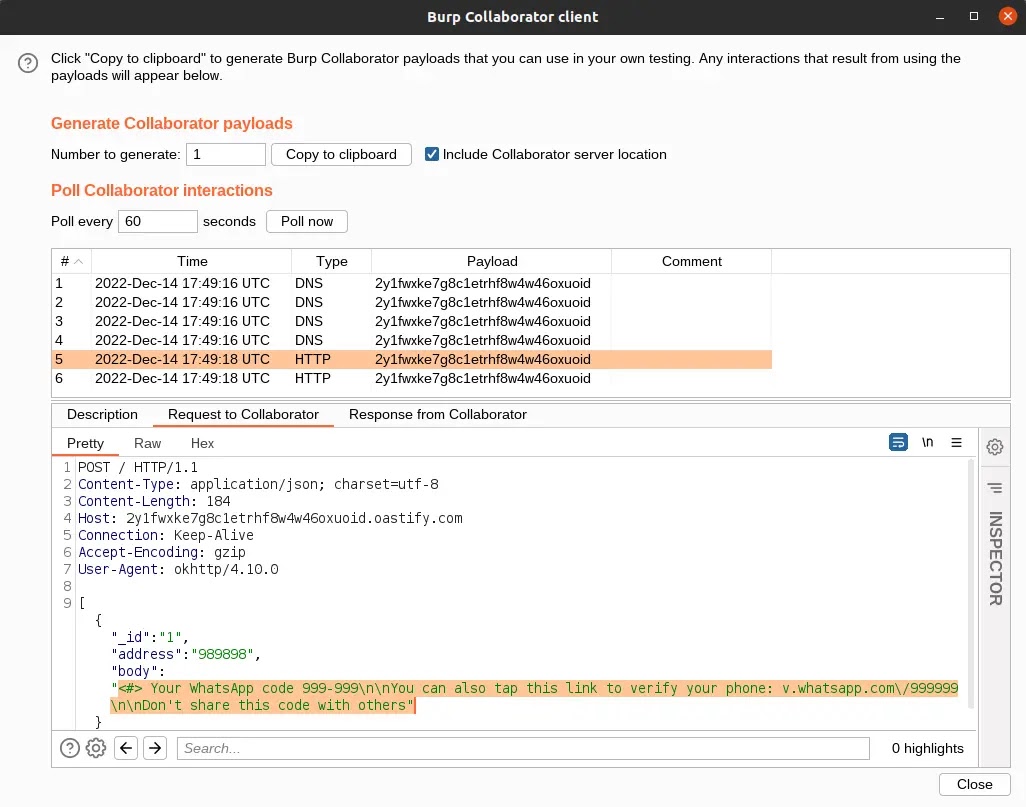The image size is (1026, 807).
Task: Click the Content-Type application/json line
Action: click(258, 484)
